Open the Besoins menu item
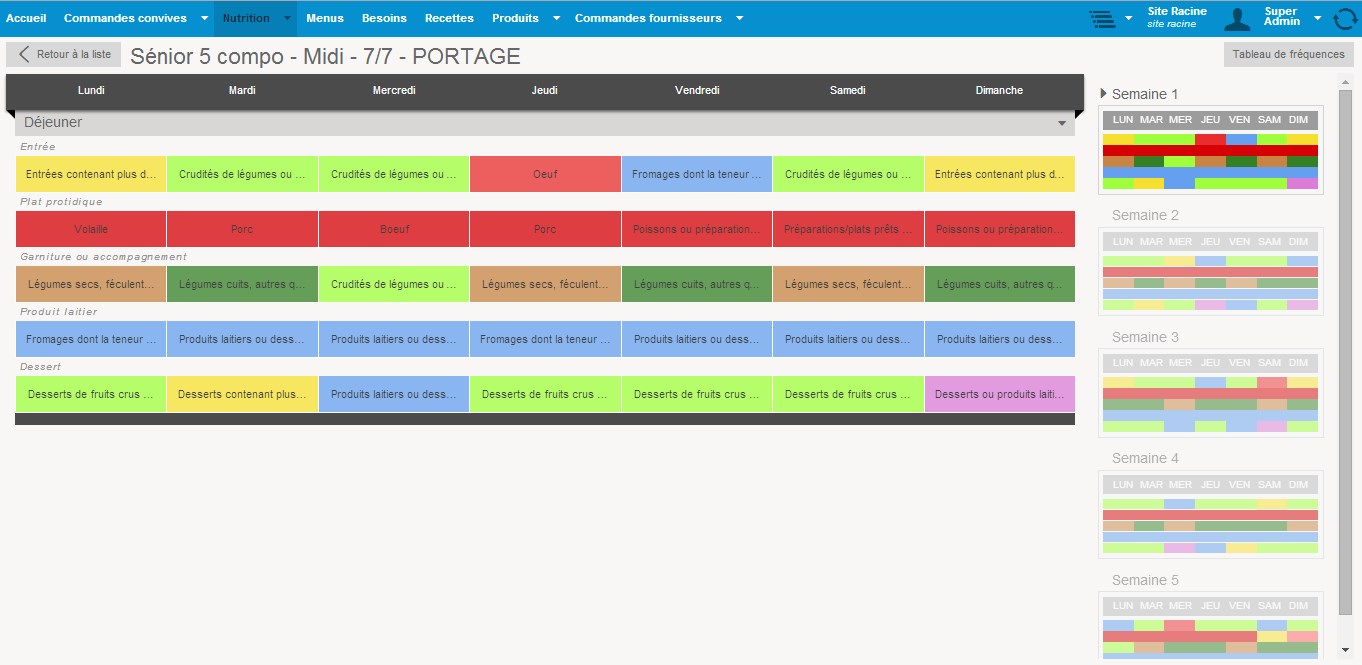 pyautogui.click(x=384, y=18)
